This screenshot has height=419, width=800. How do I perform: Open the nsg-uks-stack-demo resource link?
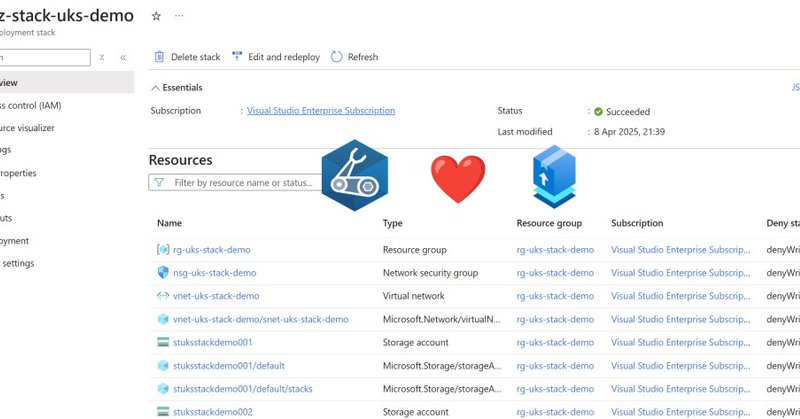tap(215, 273)
